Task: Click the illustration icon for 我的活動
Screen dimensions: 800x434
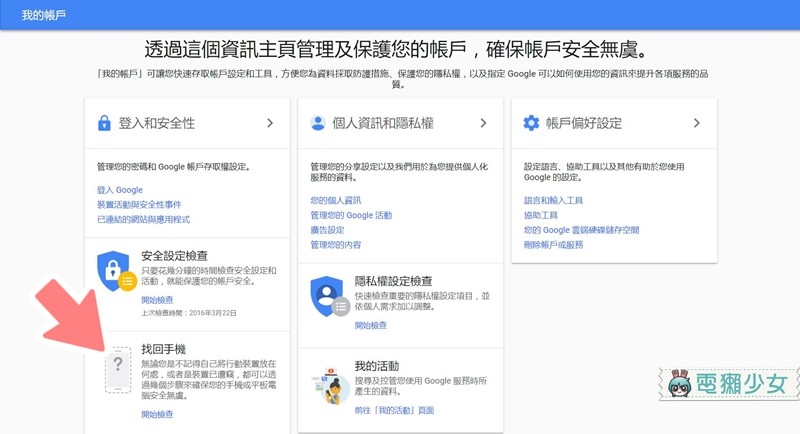Action: tap(330, 386)
